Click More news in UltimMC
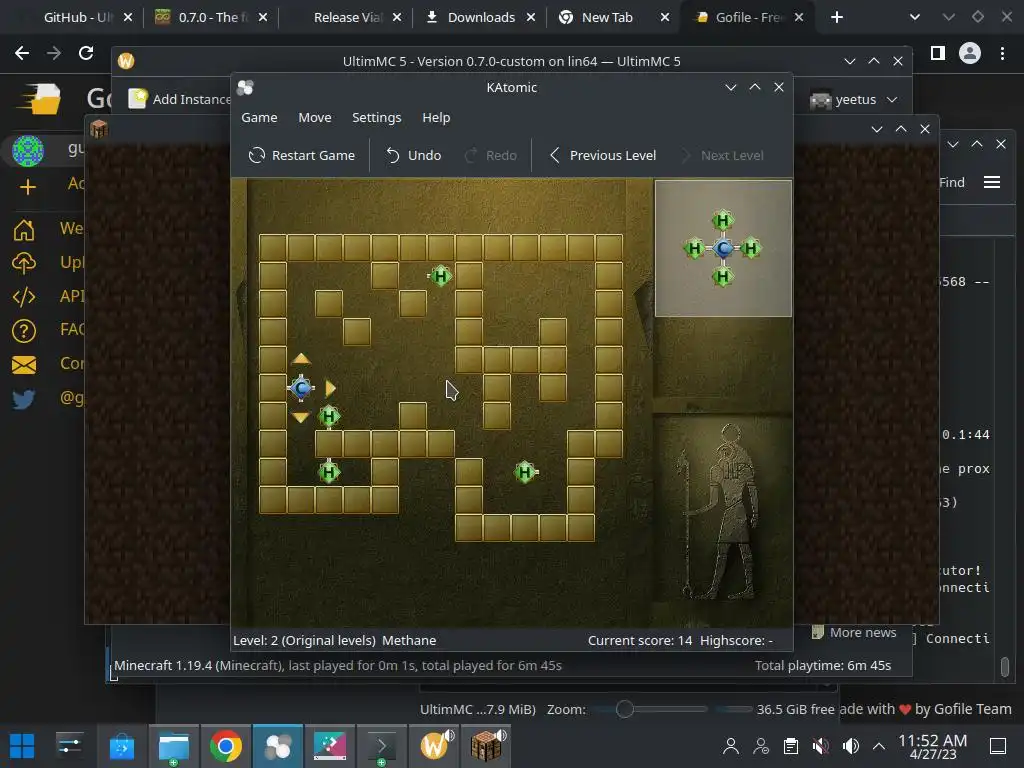The height and width of the screenshot is (768, 1024). click(x=854, y=632)
